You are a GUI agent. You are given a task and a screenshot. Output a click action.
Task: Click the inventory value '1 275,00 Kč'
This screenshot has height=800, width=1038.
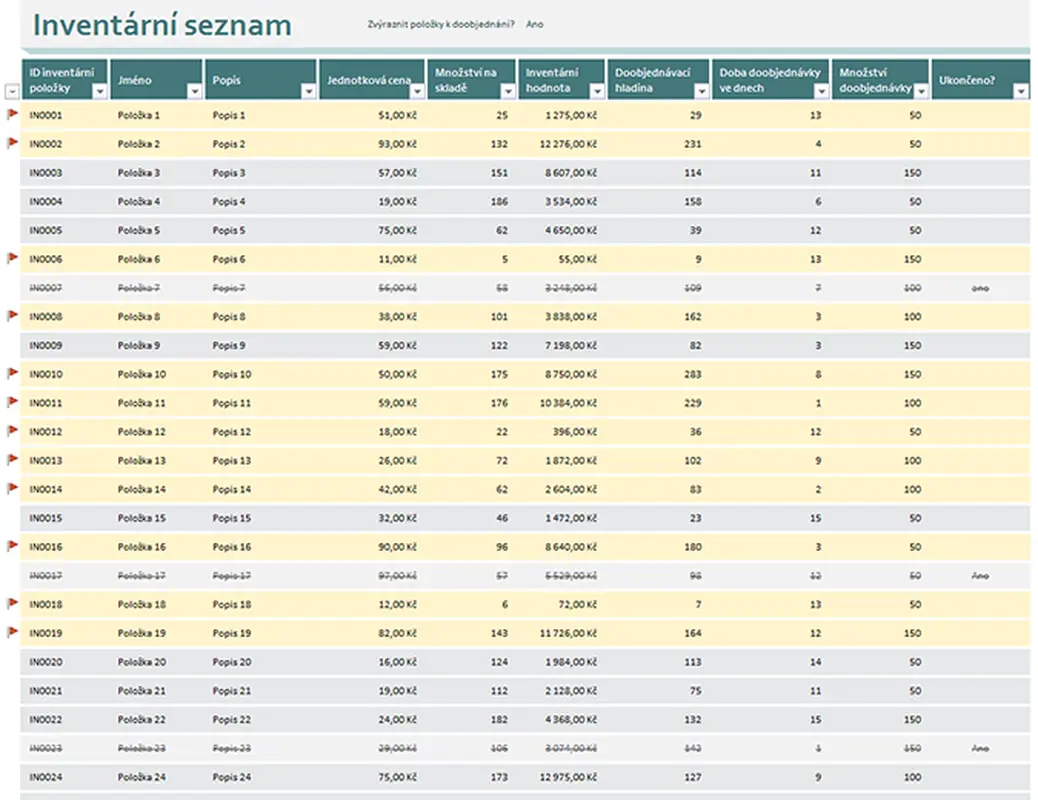pos(571,115)
